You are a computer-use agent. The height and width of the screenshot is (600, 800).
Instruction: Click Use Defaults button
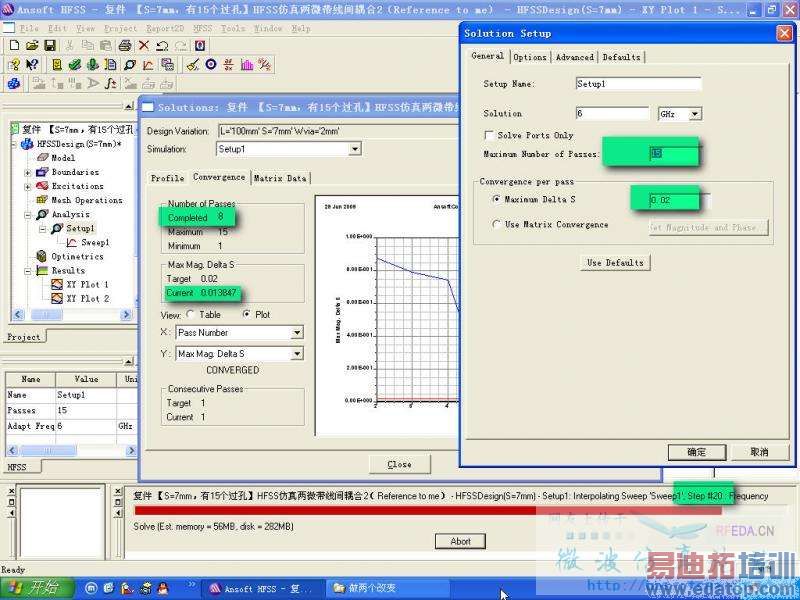point(615,263)
